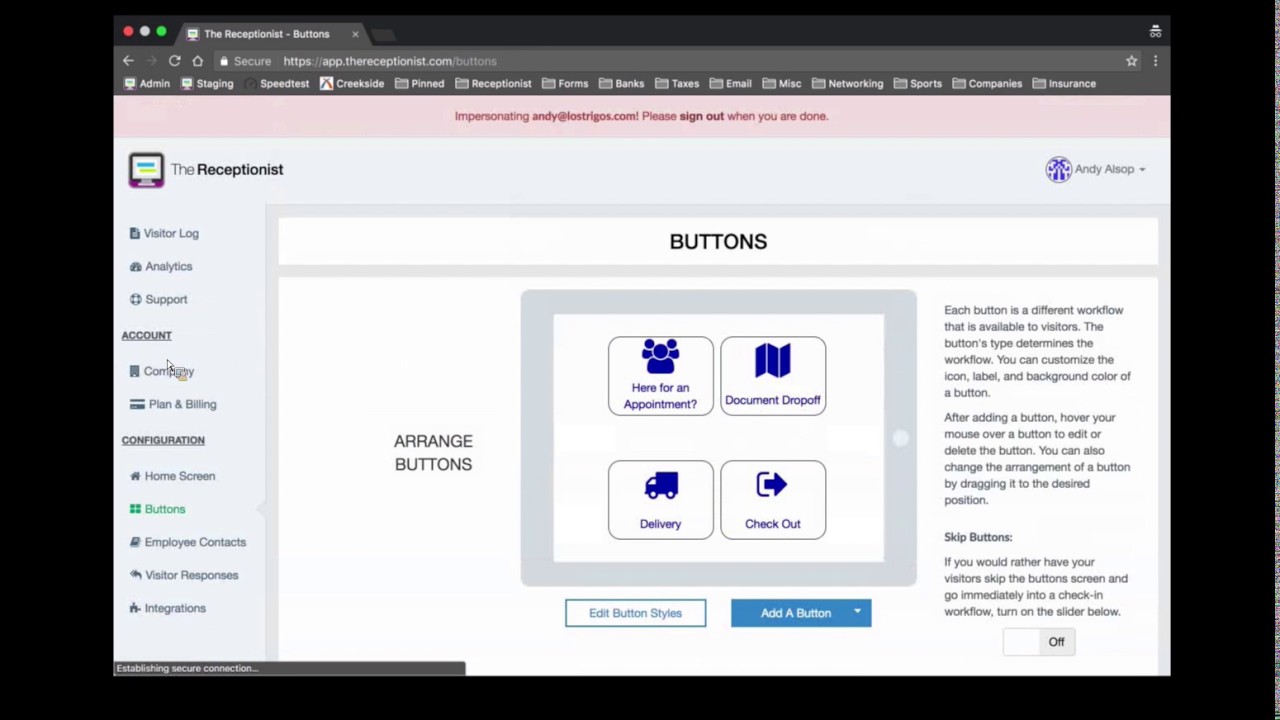Close the Receptionist - Buttons tab
This screenshot has width=1280, height=720.
point(355,34)
